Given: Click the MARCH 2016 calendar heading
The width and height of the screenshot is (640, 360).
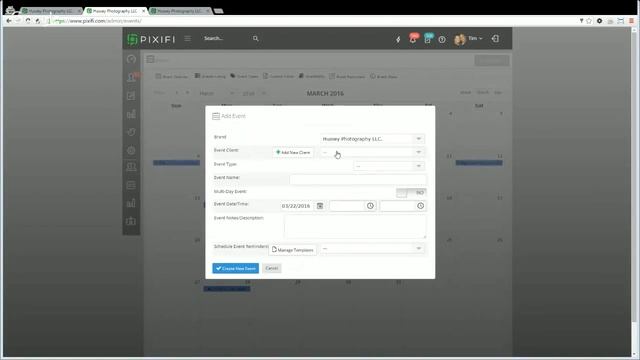Looking at the screenshot, I should [325, 93].
